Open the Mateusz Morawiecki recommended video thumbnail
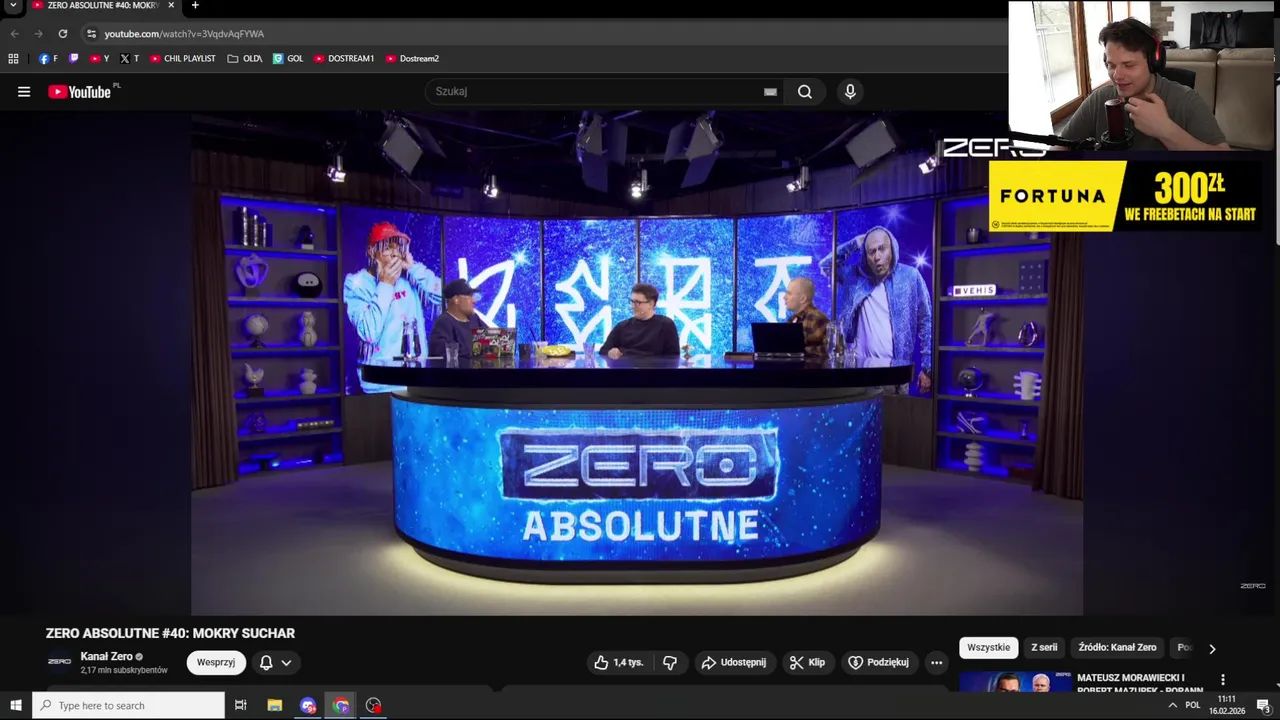This screenshot has width=1280, height=720. (x=1014, y=682)
